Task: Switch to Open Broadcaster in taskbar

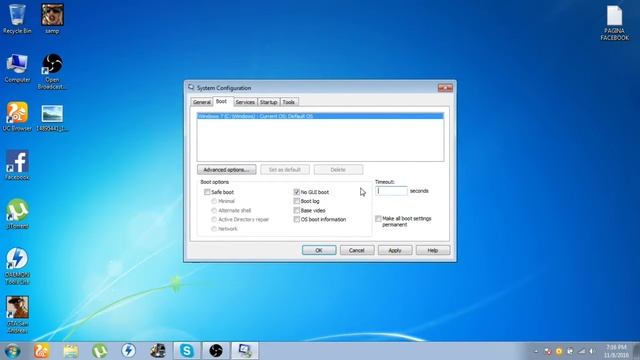Action: [x=216, y=351]
